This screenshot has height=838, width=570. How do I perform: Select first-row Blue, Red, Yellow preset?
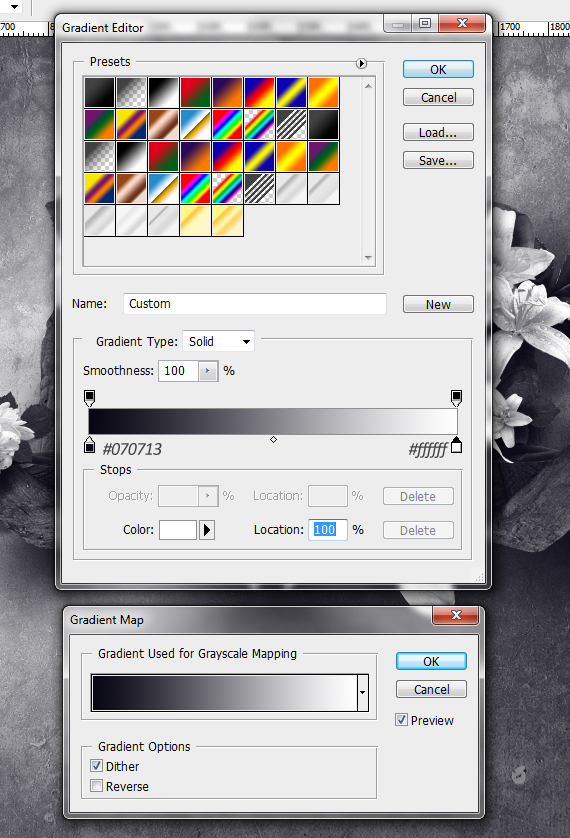click(259, 92)
